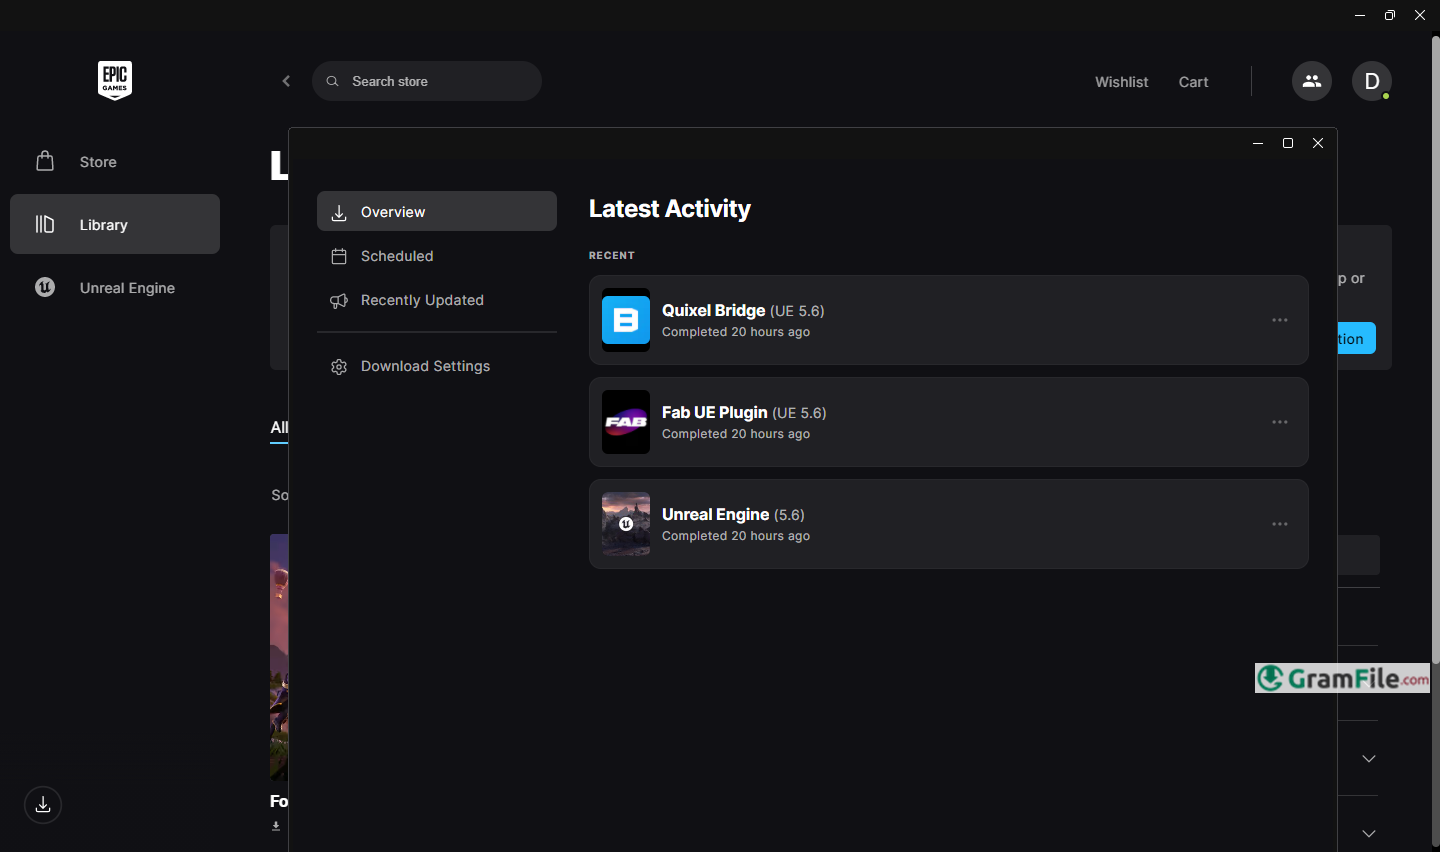Click the Download Settings gear icon
Screen dimensions: 1440x852
[x=339, y=367]
